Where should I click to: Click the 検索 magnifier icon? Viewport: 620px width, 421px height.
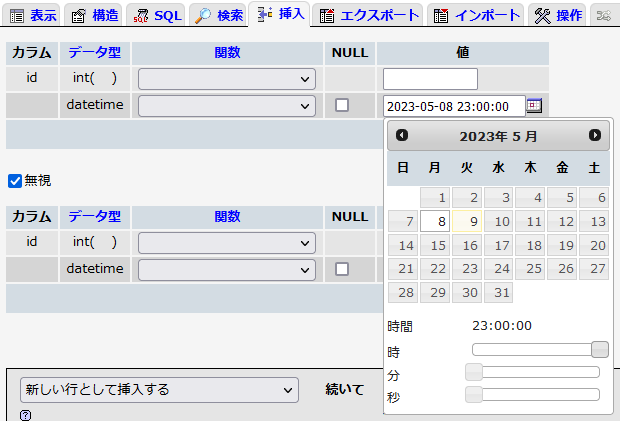[x=203, y=16]
